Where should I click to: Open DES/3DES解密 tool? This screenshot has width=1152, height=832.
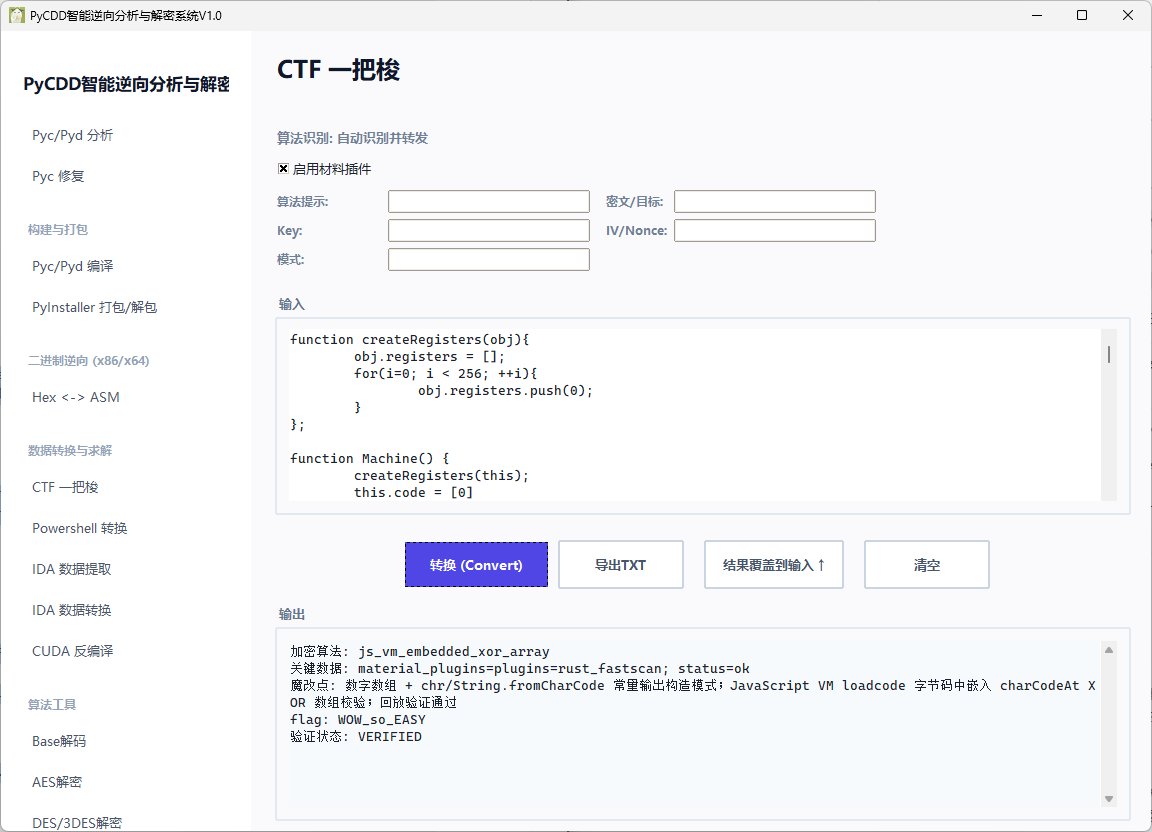pyautogui.click(x=76, y=823)
